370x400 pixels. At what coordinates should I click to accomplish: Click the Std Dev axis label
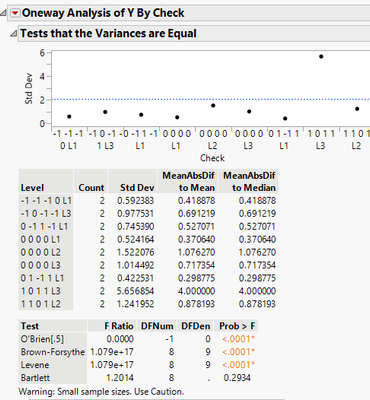tap(29, 88)
